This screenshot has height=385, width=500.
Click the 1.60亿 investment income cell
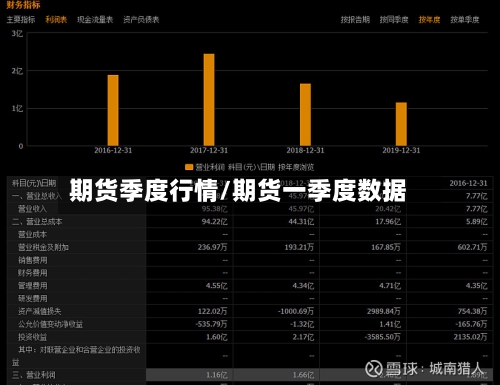(217, 337)
